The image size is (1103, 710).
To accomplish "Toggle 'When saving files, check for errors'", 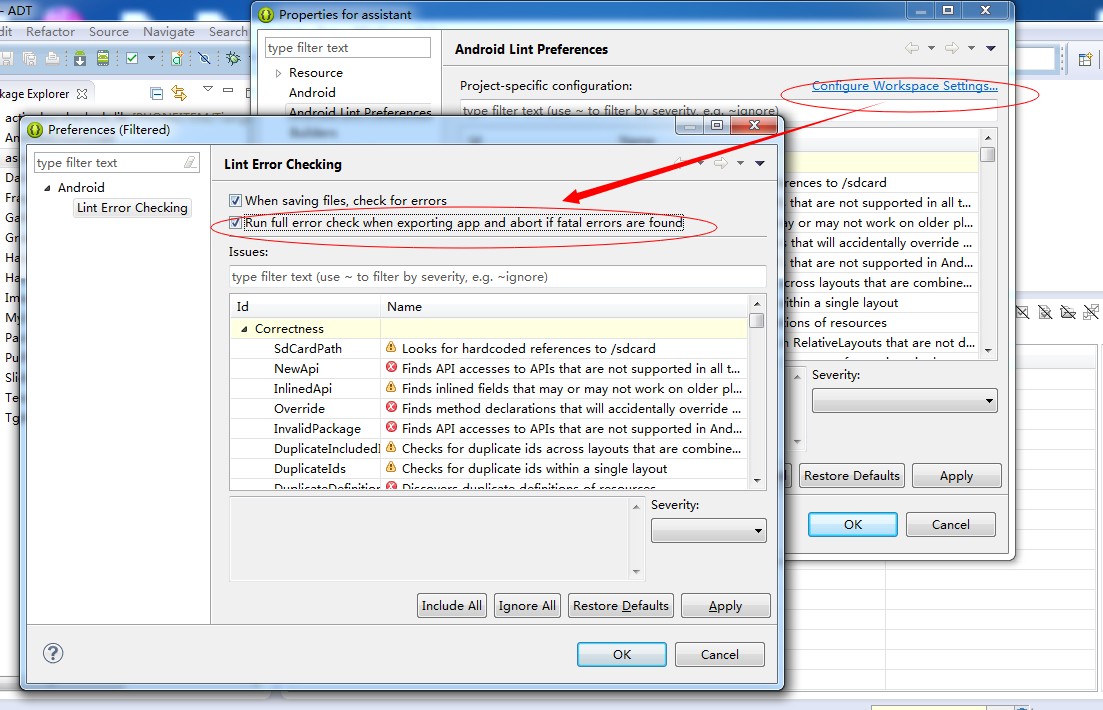I will click(x=235, y=201).
